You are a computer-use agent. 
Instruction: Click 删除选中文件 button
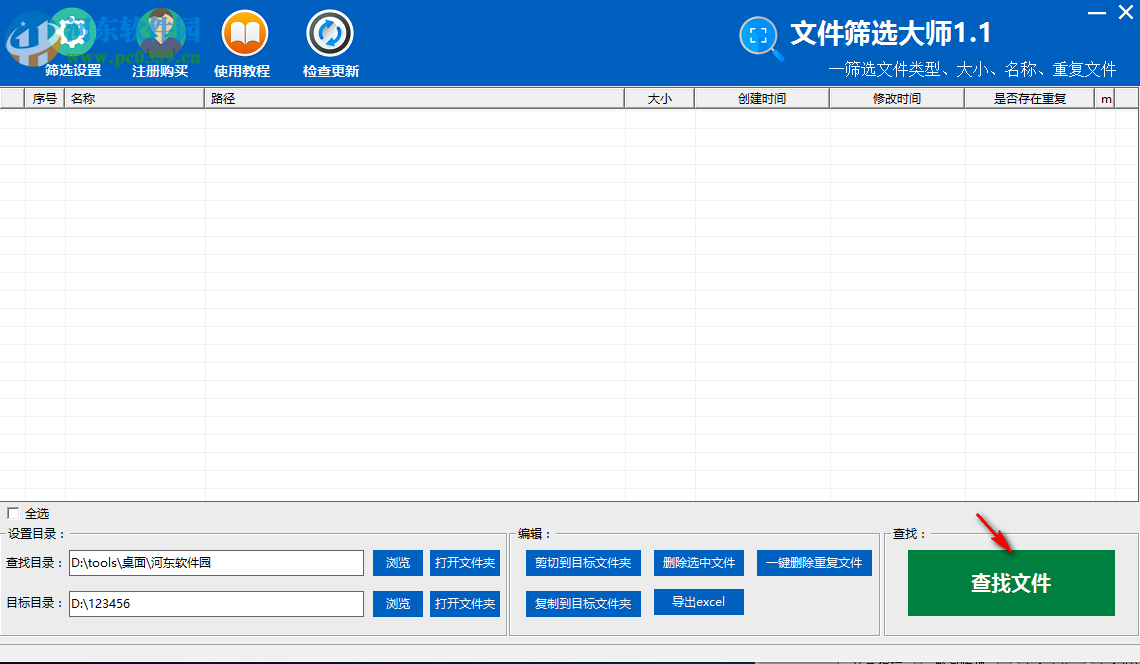click(x=699, y=563)
